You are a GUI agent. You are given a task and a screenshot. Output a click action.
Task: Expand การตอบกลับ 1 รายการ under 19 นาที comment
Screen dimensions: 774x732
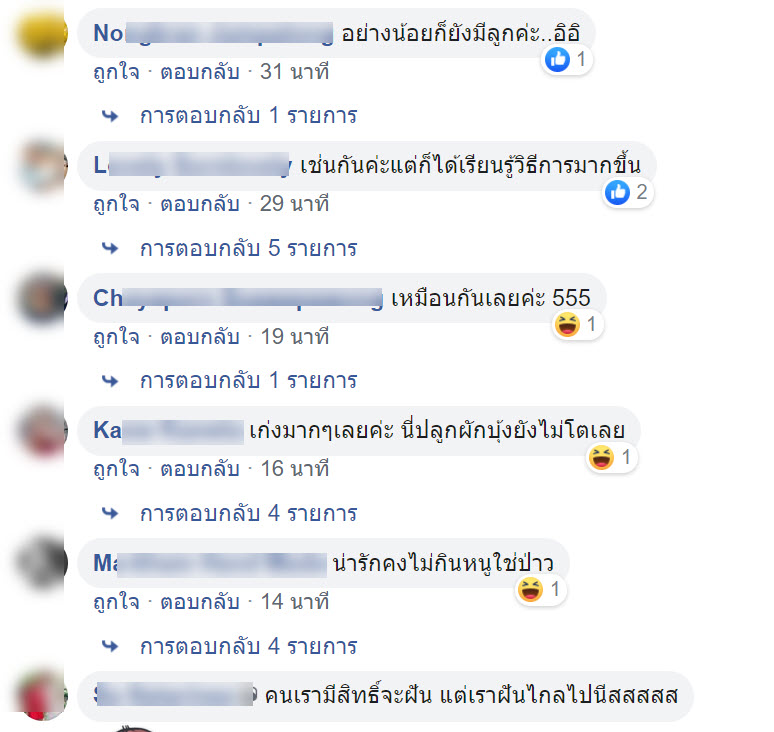tap(248, 381)
